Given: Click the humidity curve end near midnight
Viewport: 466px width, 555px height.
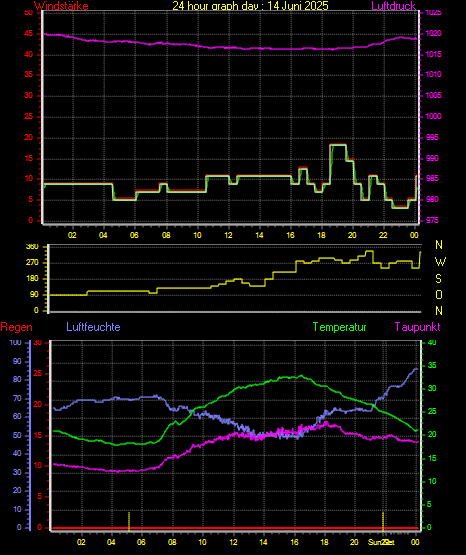Looking at the screenshot, I should click(416, 369).
